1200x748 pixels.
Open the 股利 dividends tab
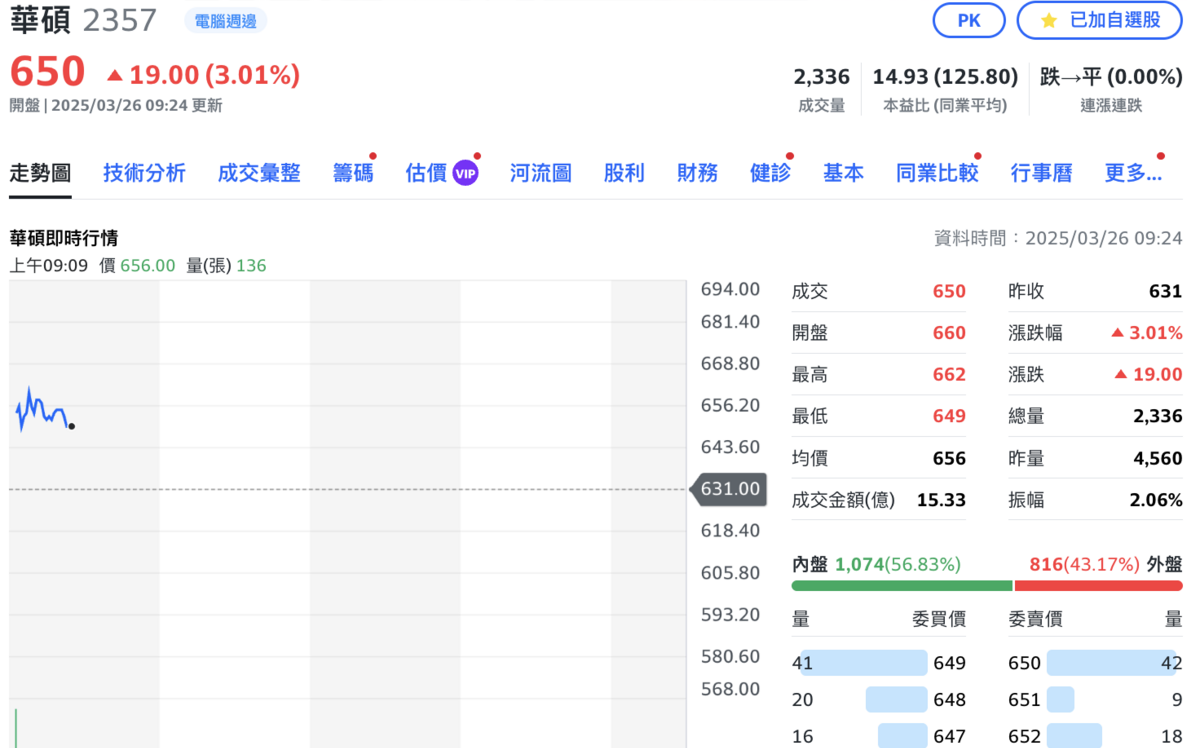pyautogui.click(x=624, y=173)
